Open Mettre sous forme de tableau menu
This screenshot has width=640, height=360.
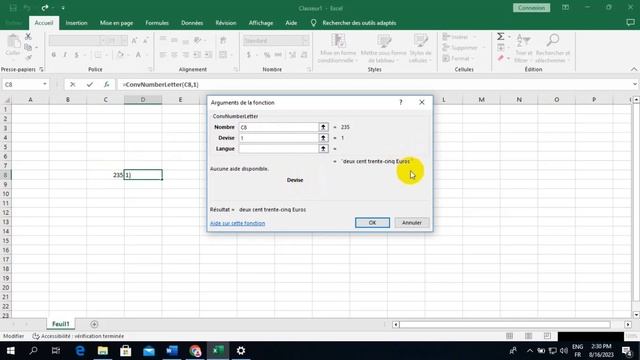click(383, 49)
